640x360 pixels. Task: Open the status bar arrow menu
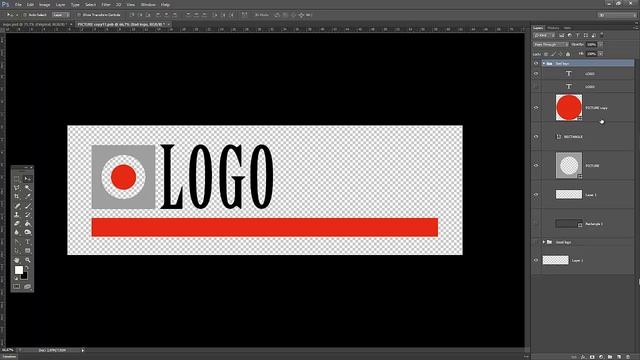(83, 350)
